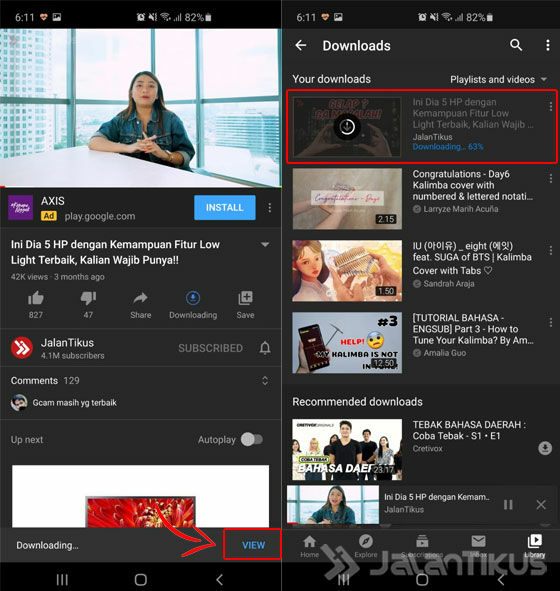Tap the notification bell for JalanTikus
Viewport: 560px width, 591px height.
tap(265, 348)
